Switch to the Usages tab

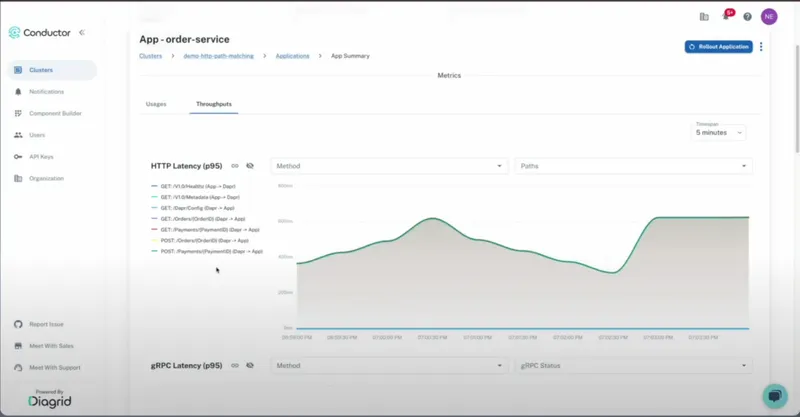click(156, 104)
